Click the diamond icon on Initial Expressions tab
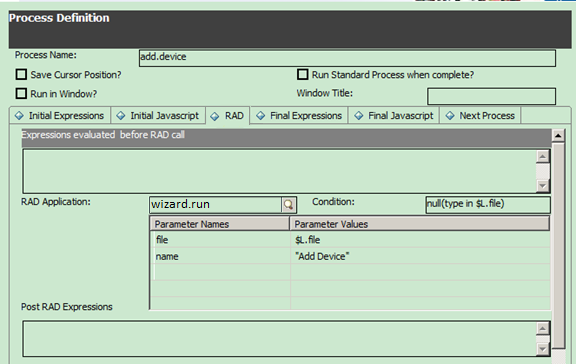Screen dimensions: 576x364 (x=19, y=116)
